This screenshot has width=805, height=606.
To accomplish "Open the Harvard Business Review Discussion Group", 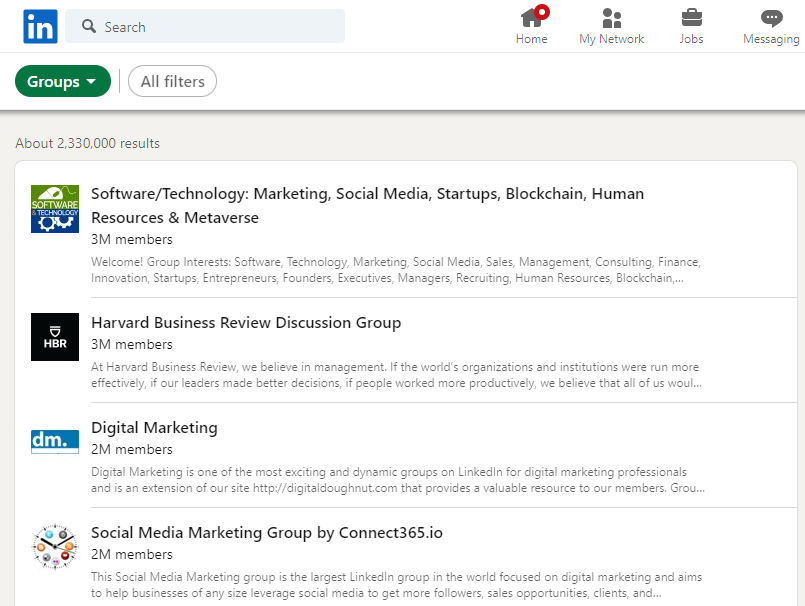I will pos(246,323).
